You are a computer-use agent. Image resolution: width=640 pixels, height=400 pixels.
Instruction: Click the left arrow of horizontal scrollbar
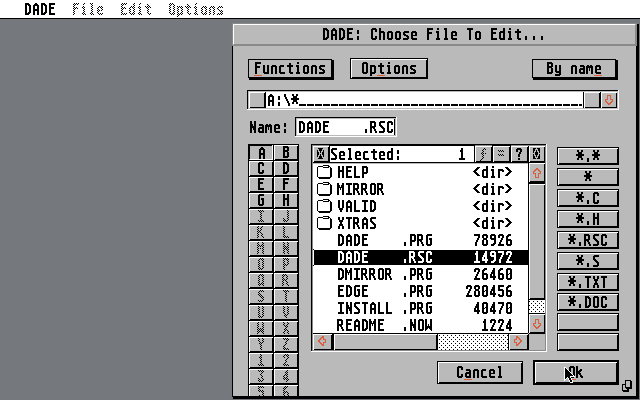(322, 341)
